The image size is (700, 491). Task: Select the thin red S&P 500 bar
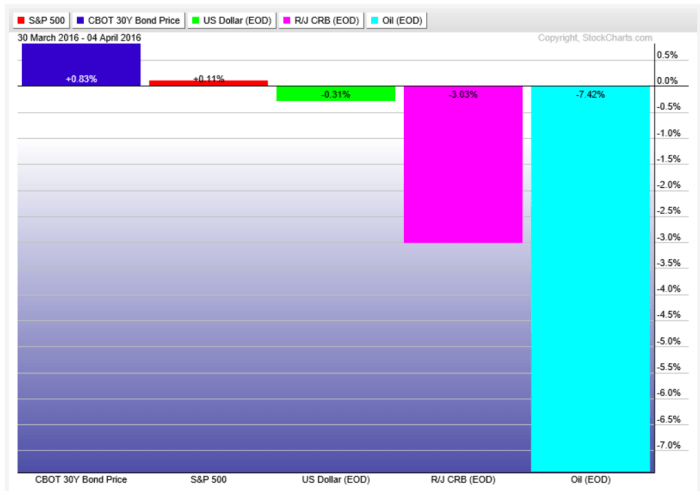(208, 83)
